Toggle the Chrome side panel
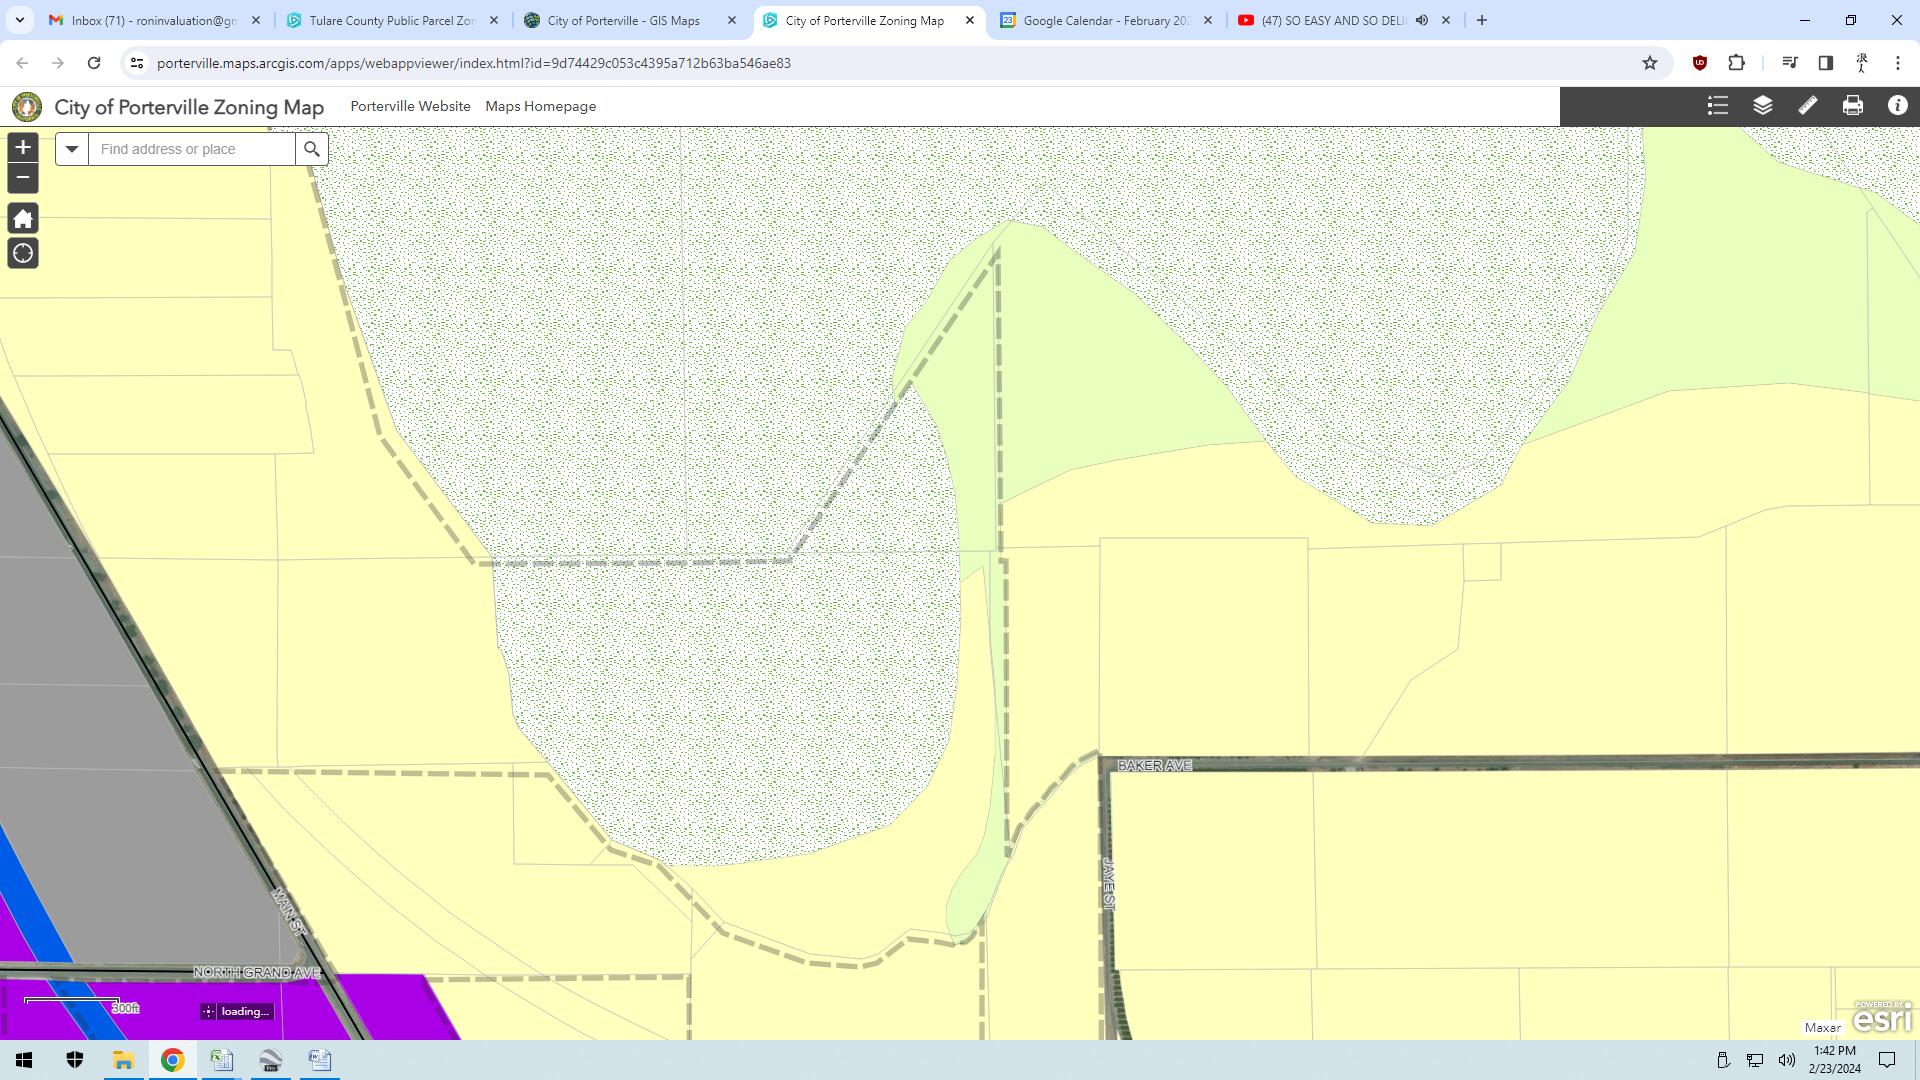Image resolution: width=1920 pixels, height=1080 pixels. pyautogui.click(x=1825, y=63)
